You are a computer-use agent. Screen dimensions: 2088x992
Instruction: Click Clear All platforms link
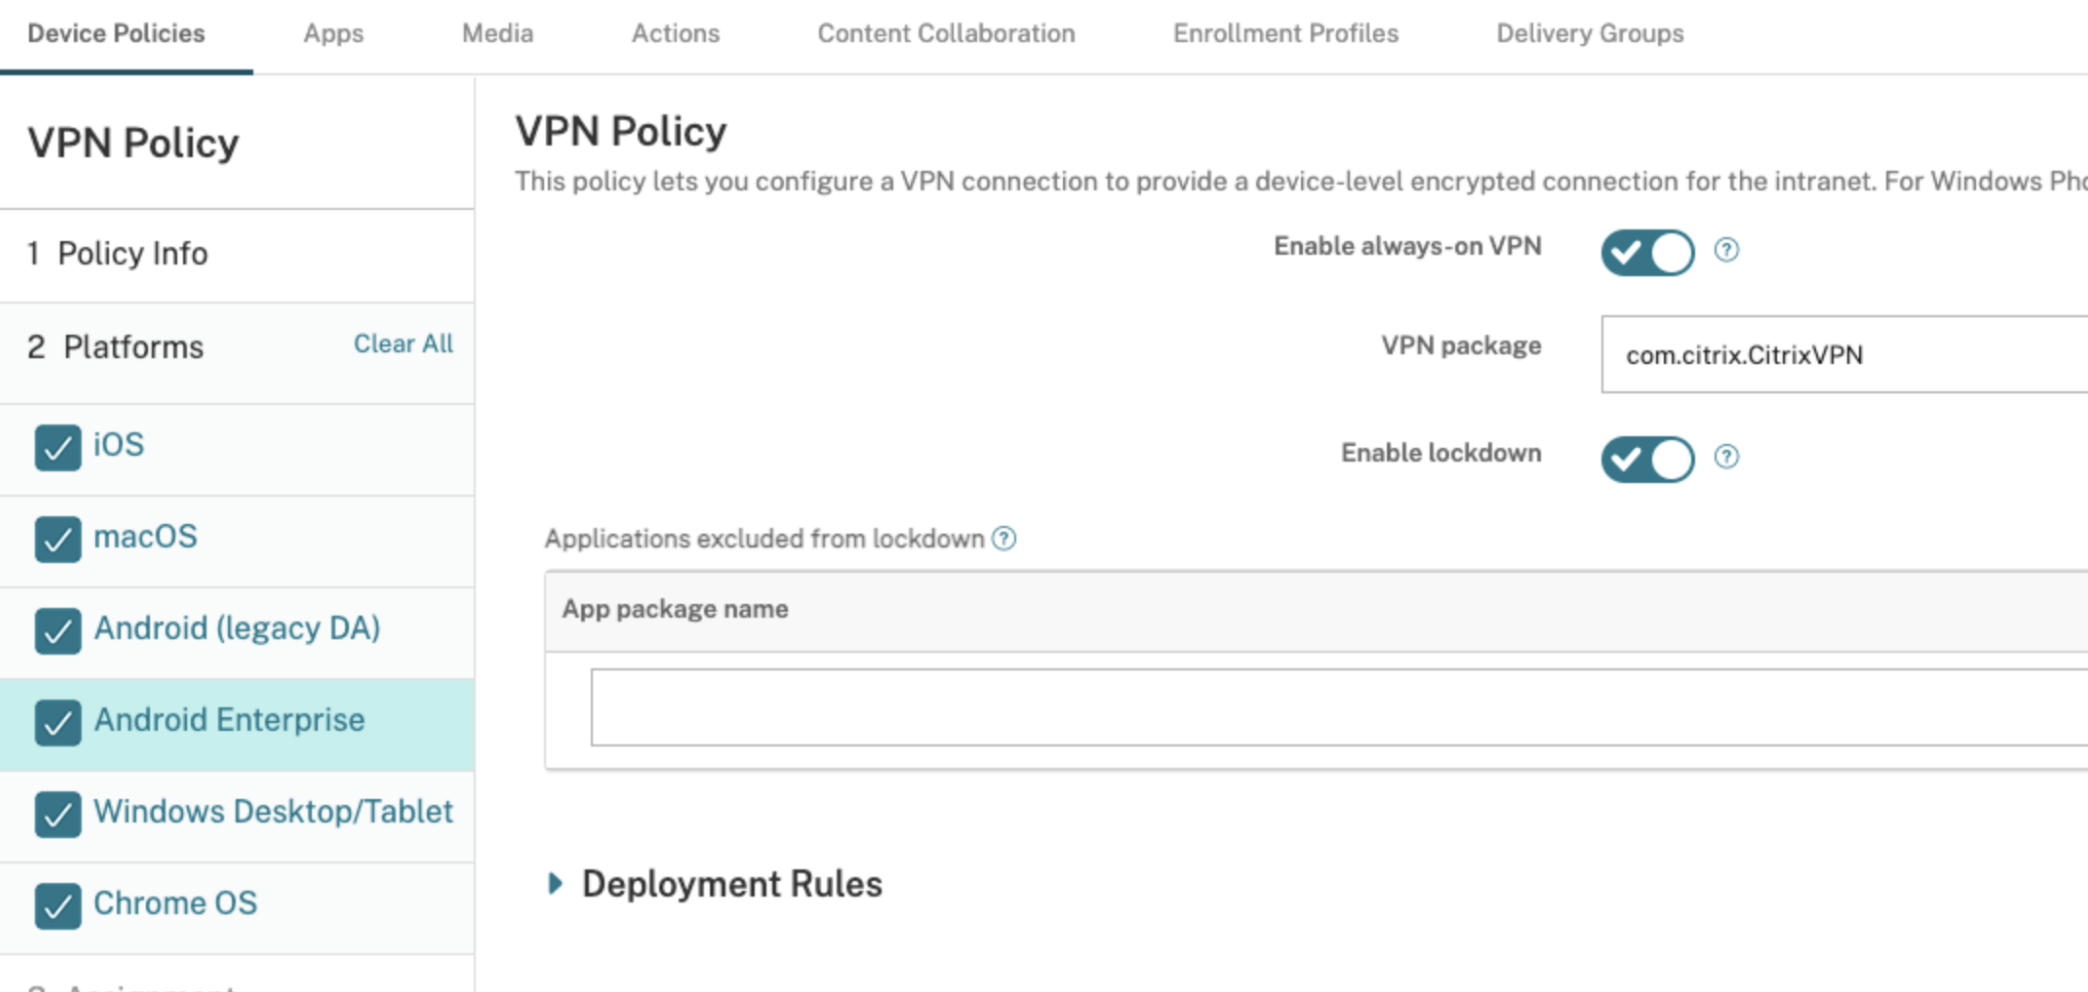(x=403, y=344)
